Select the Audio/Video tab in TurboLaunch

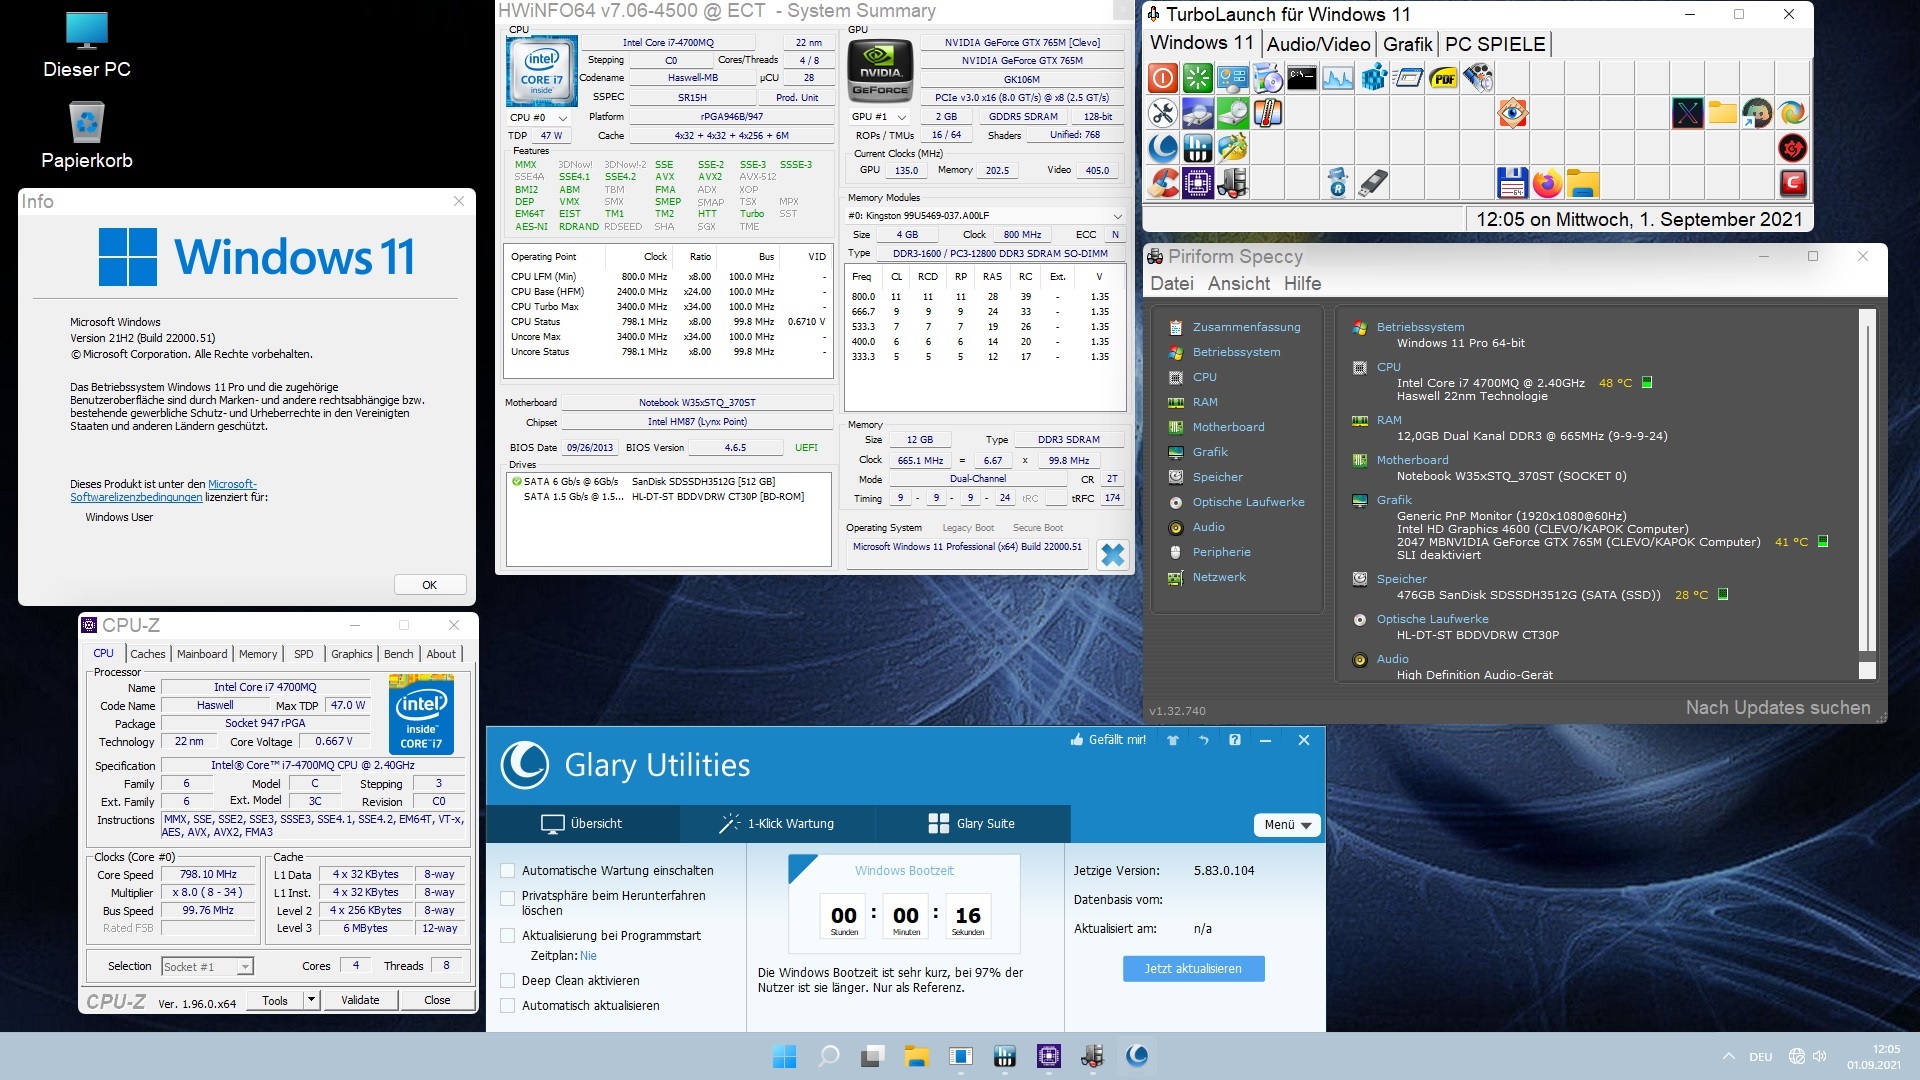(x=1318, y=44)
